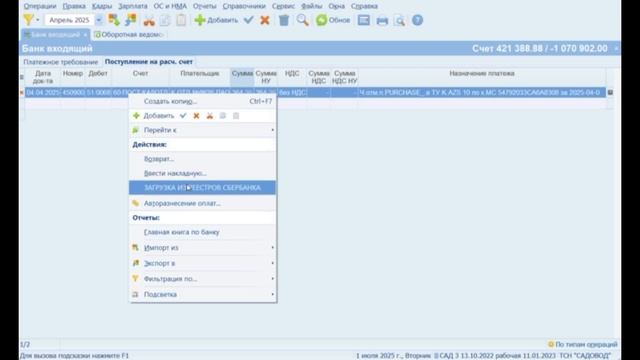Click the toolbar icon with green down arrow
The width and height of the screenshot is (640, 360).
(114, 20)
